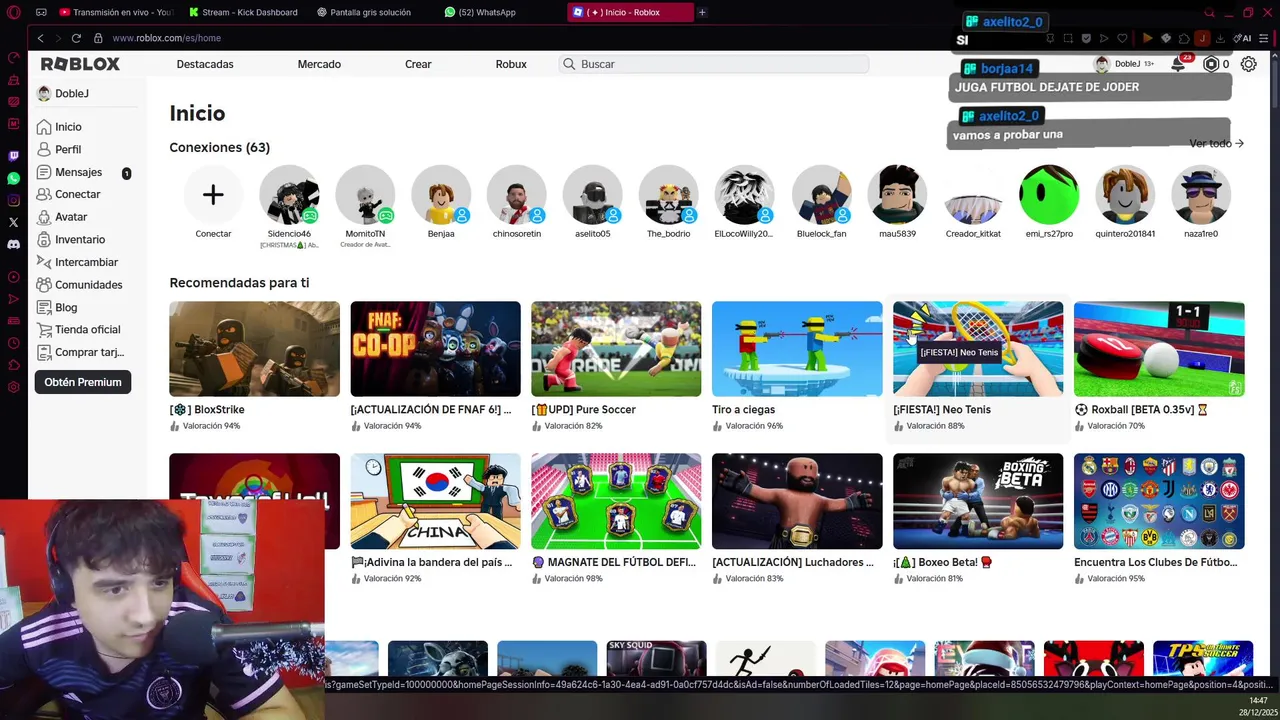Open the Ver todo link
This screenshot has height=720, width=1280.
tap(1216, 143)
